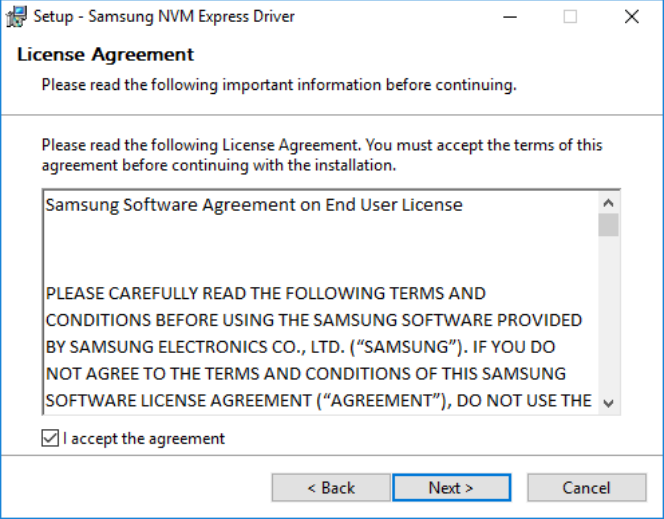Screen dimensions: 664x519
Task: Click the license scrollbar thumb
Action: 609,225
